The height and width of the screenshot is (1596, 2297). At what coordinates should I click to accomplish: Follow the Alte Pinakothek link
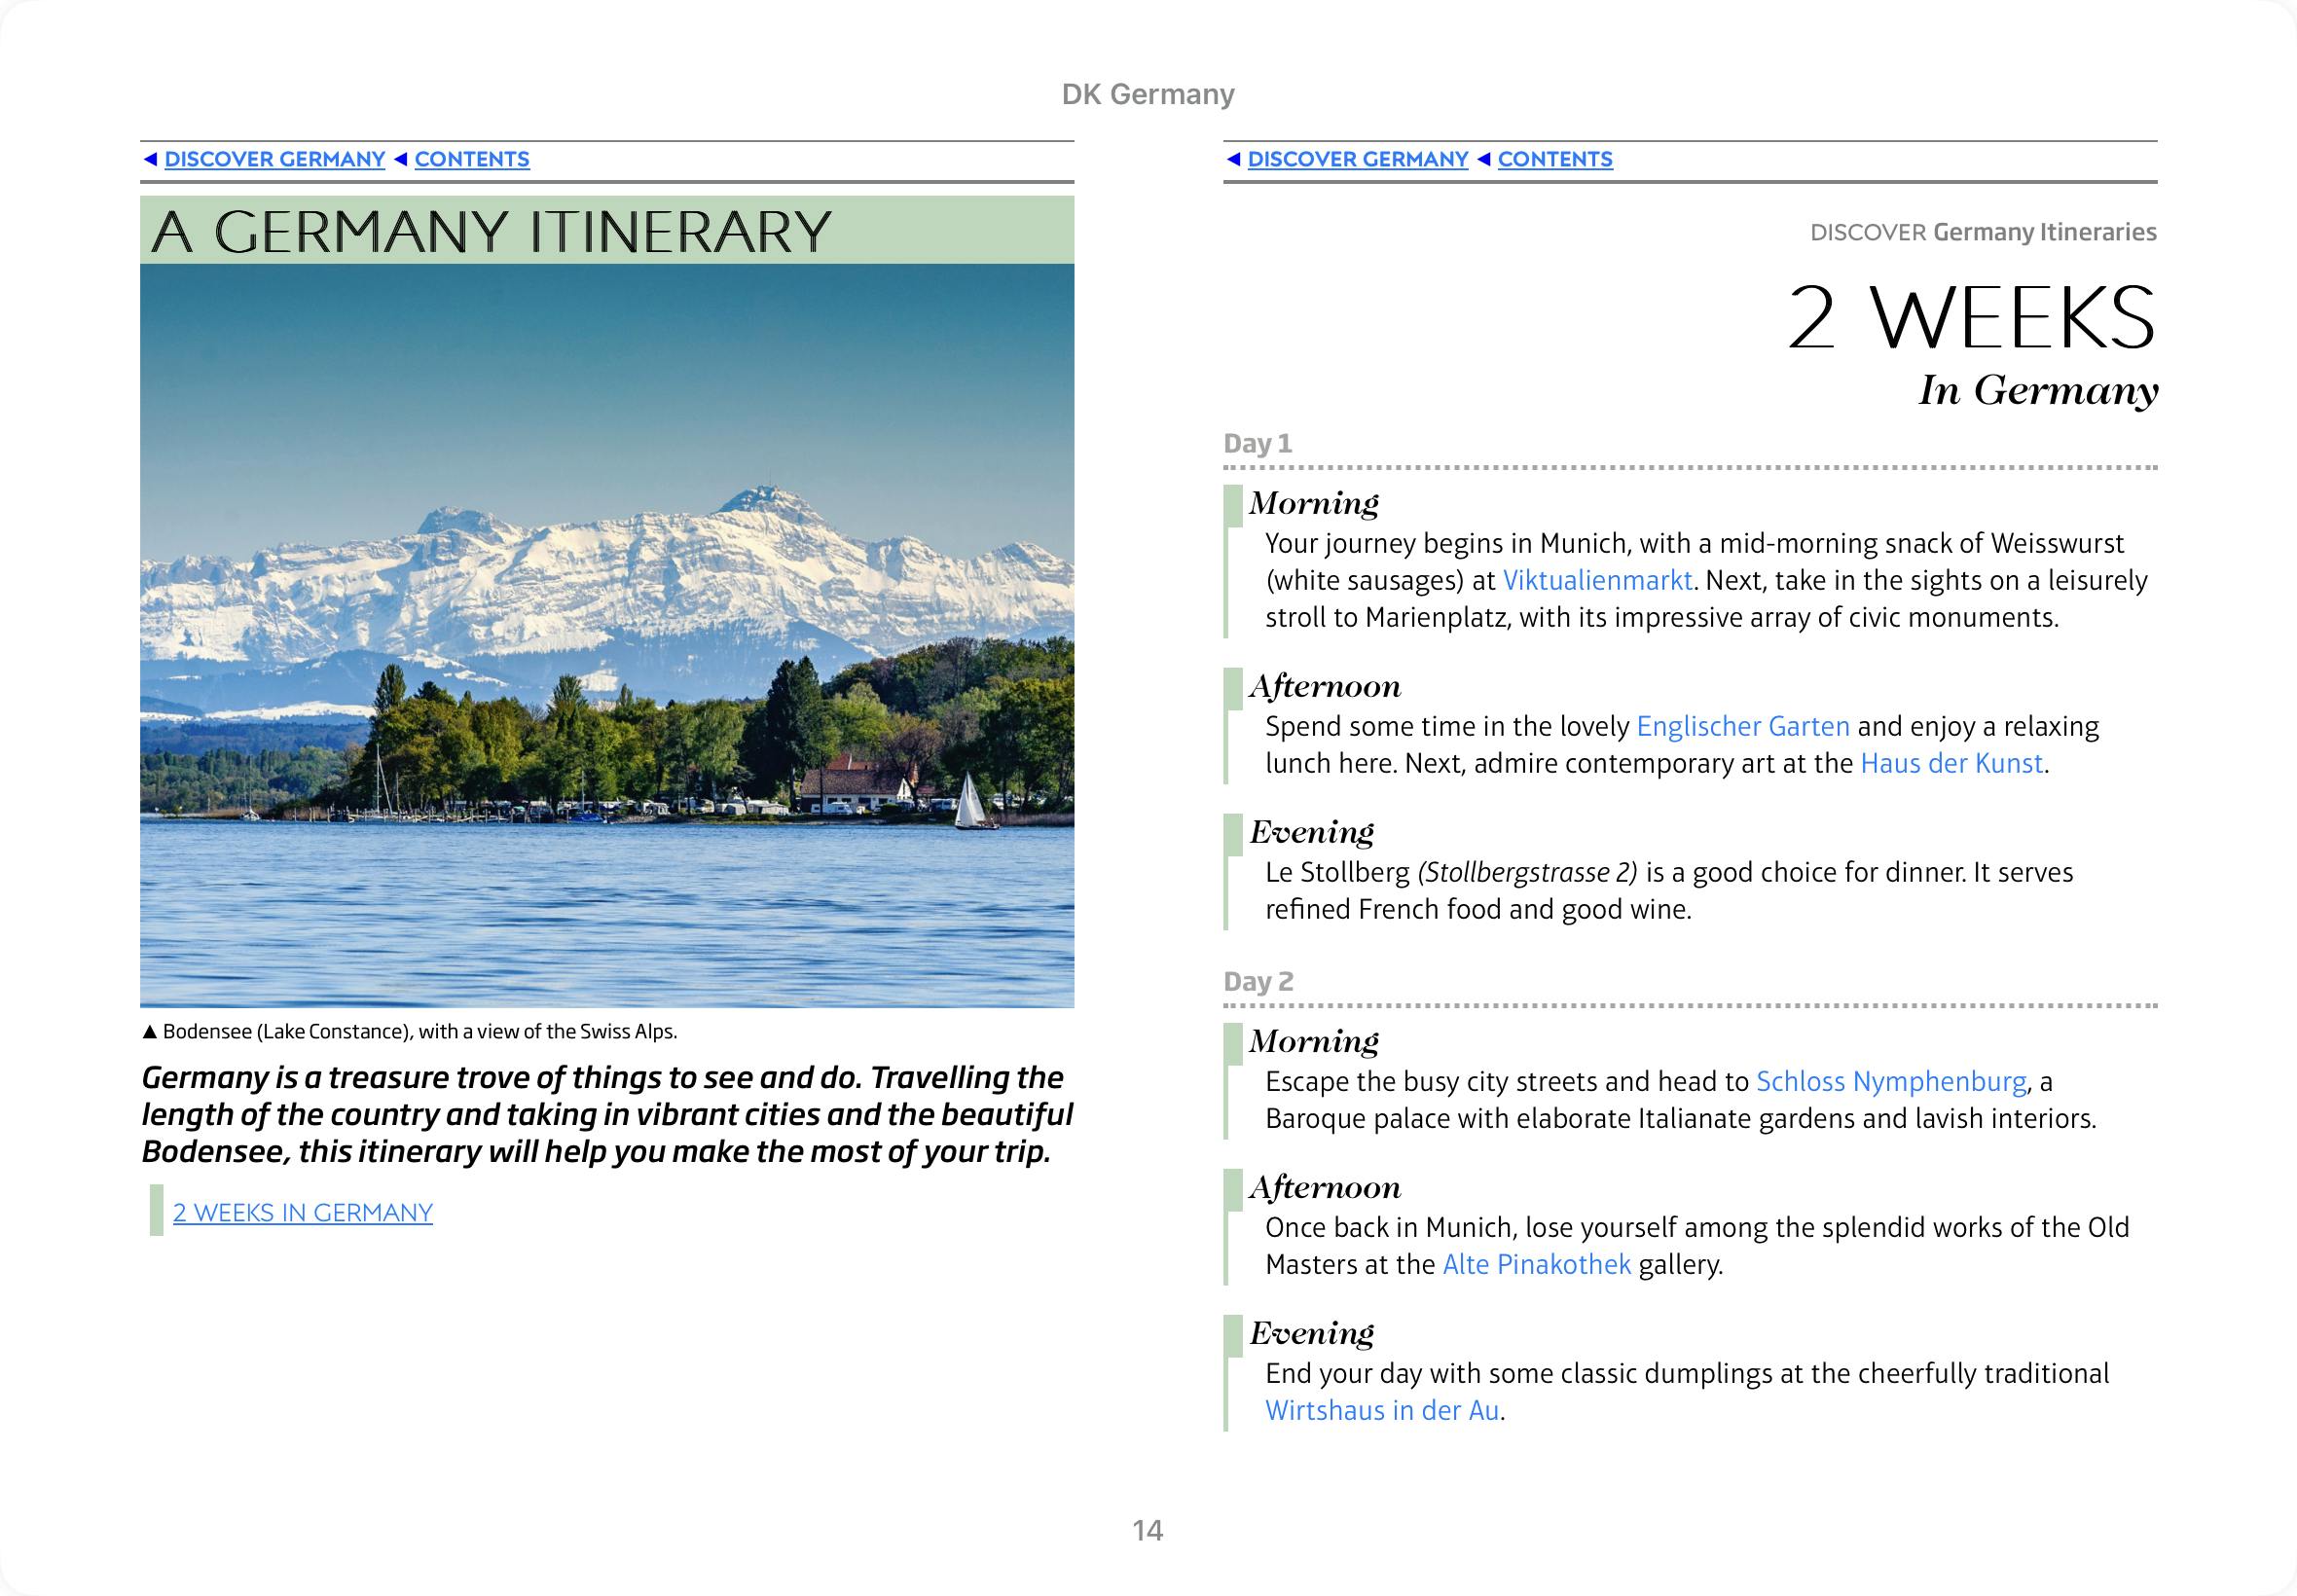pos(1536,1264)
